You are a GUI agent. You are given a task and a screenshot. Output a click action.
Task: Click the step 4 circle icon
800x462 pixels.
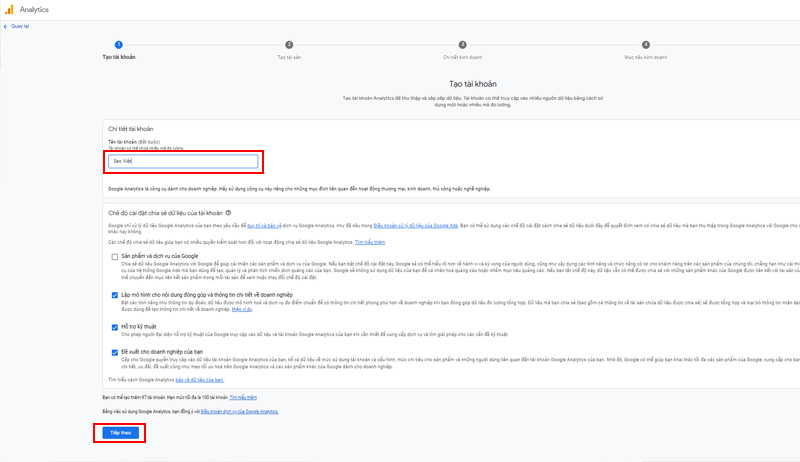click(645, 44)
